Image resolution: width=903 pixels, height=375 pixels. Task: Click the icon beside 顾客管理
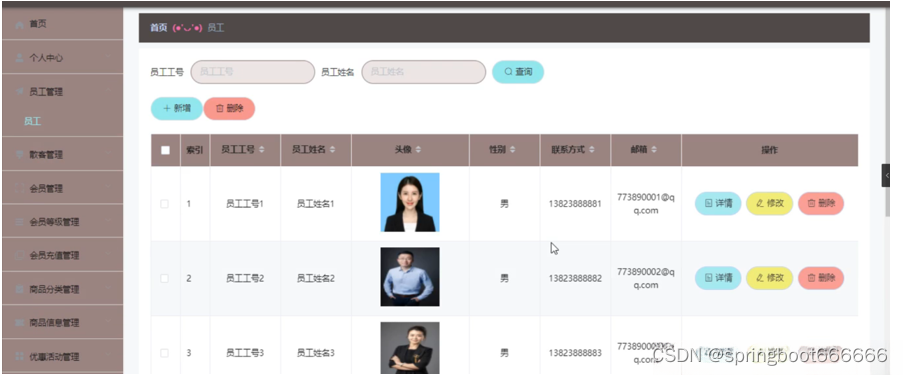point(20,154)
